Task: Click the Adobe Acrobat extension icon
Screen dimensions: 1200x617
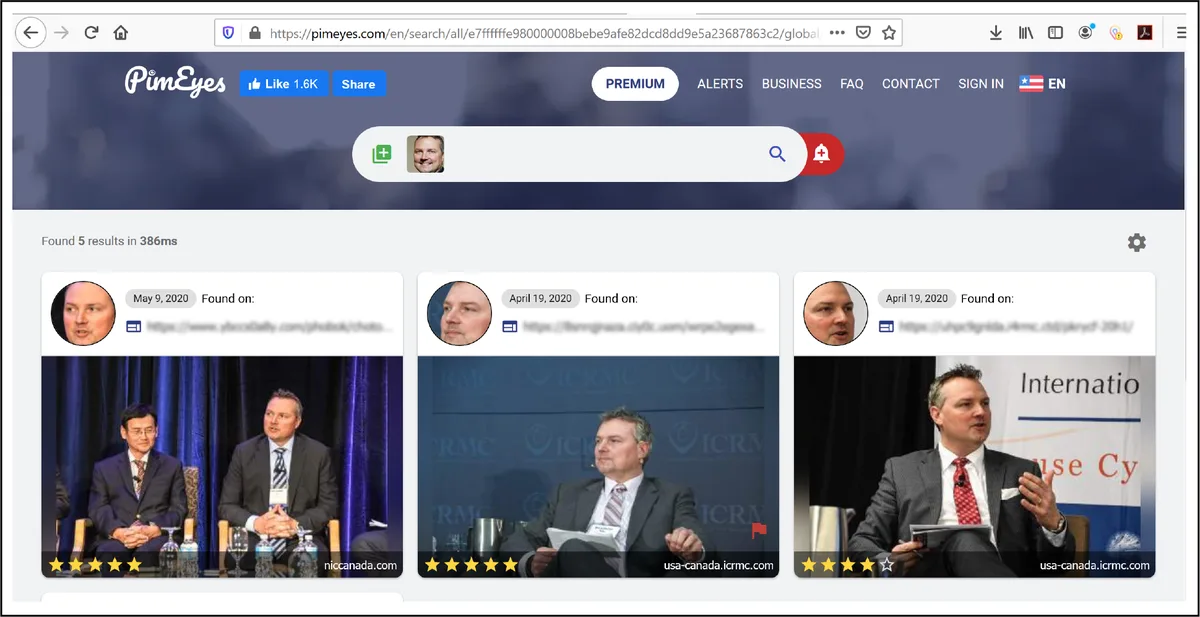Action: 1145,33
